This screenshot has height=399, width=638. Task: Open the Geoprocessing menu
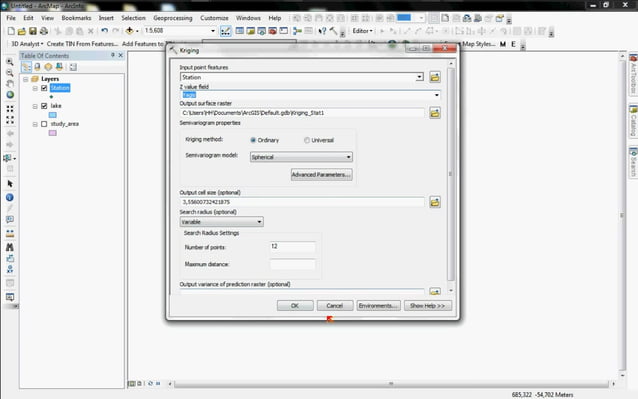click(173, 18)
